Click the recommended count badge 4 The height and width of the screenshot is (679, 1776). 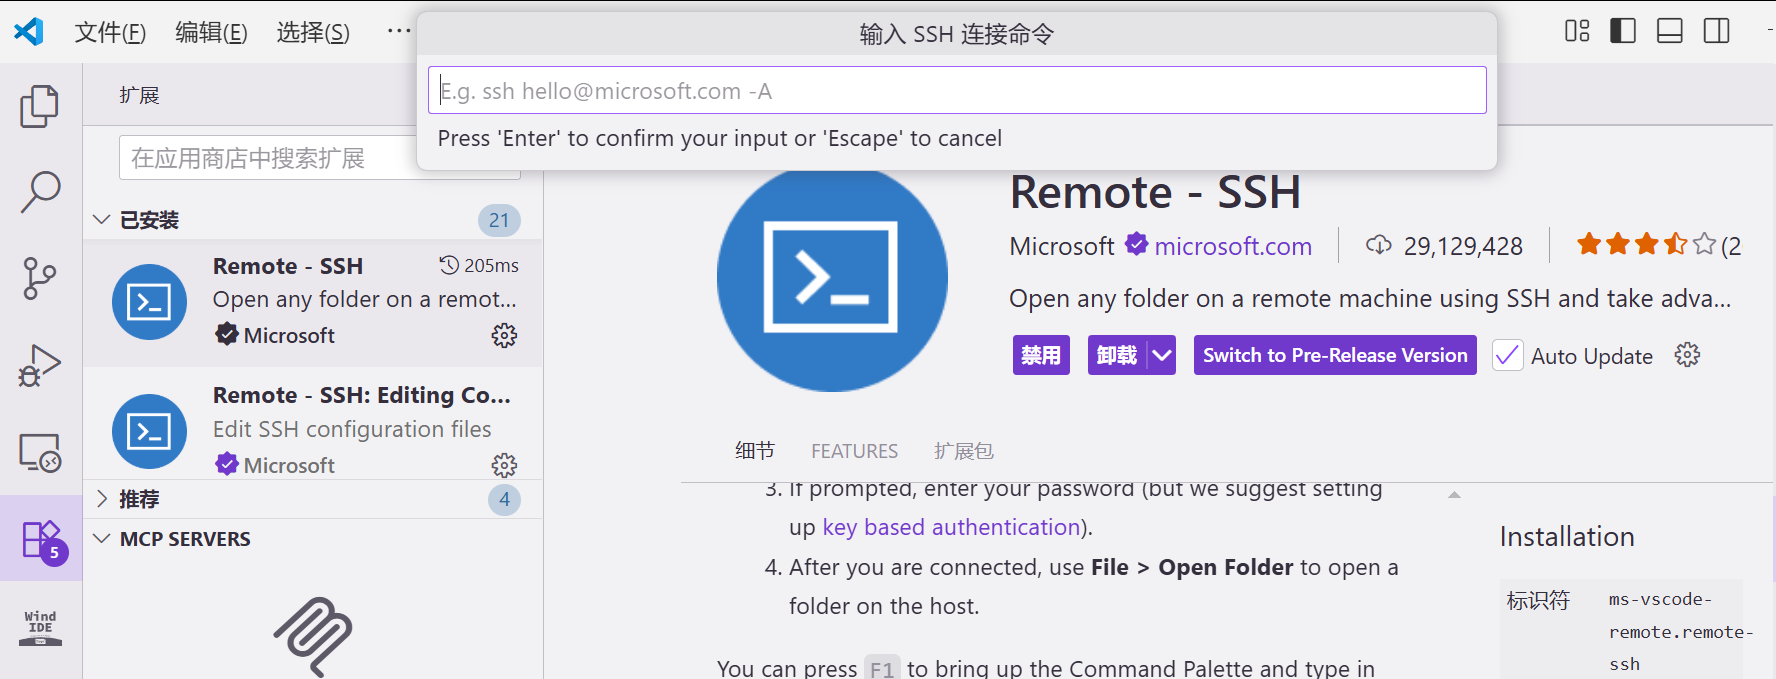tap(504, 499)
